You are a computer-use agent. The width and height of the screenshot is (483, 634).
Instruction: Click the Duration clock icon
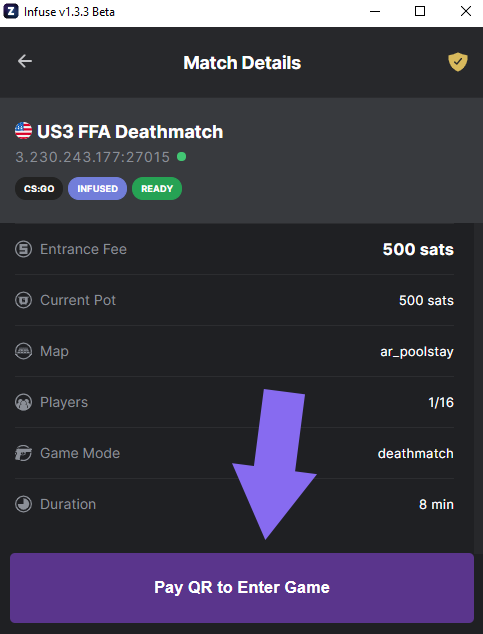23,504
